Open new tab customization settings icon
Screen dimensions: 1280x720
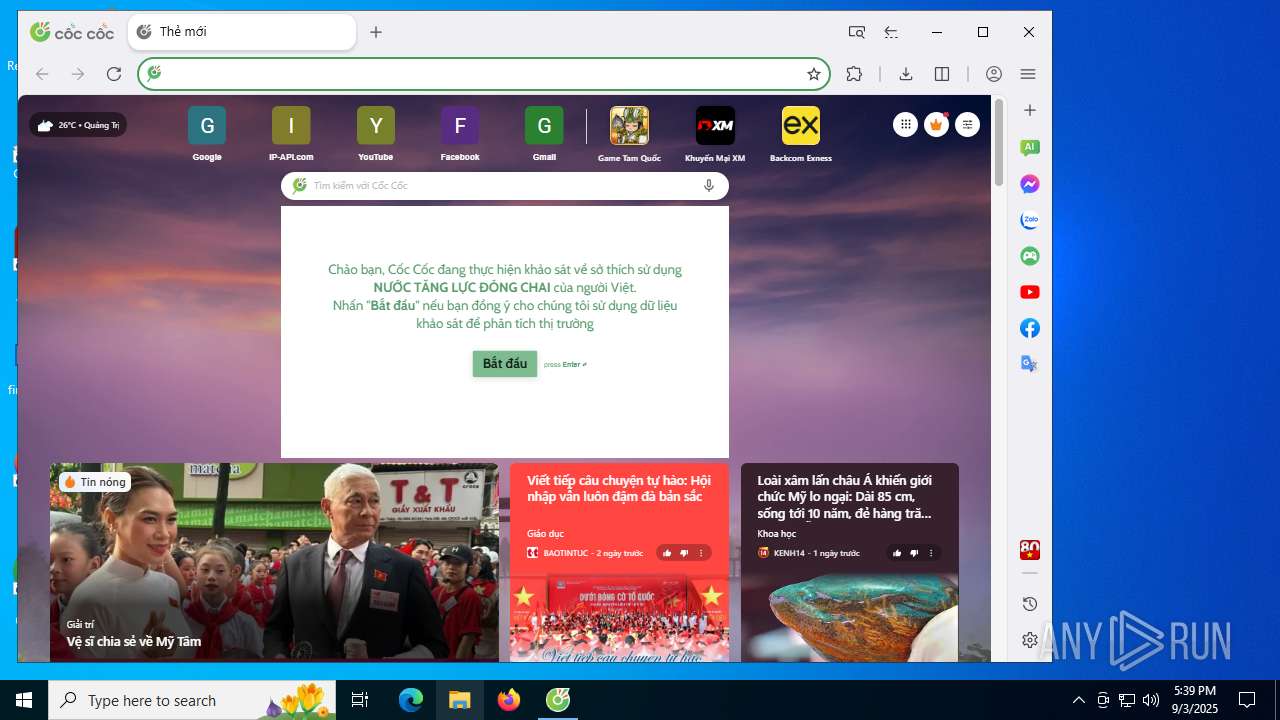pyautogui.click(x=967, y=125)
